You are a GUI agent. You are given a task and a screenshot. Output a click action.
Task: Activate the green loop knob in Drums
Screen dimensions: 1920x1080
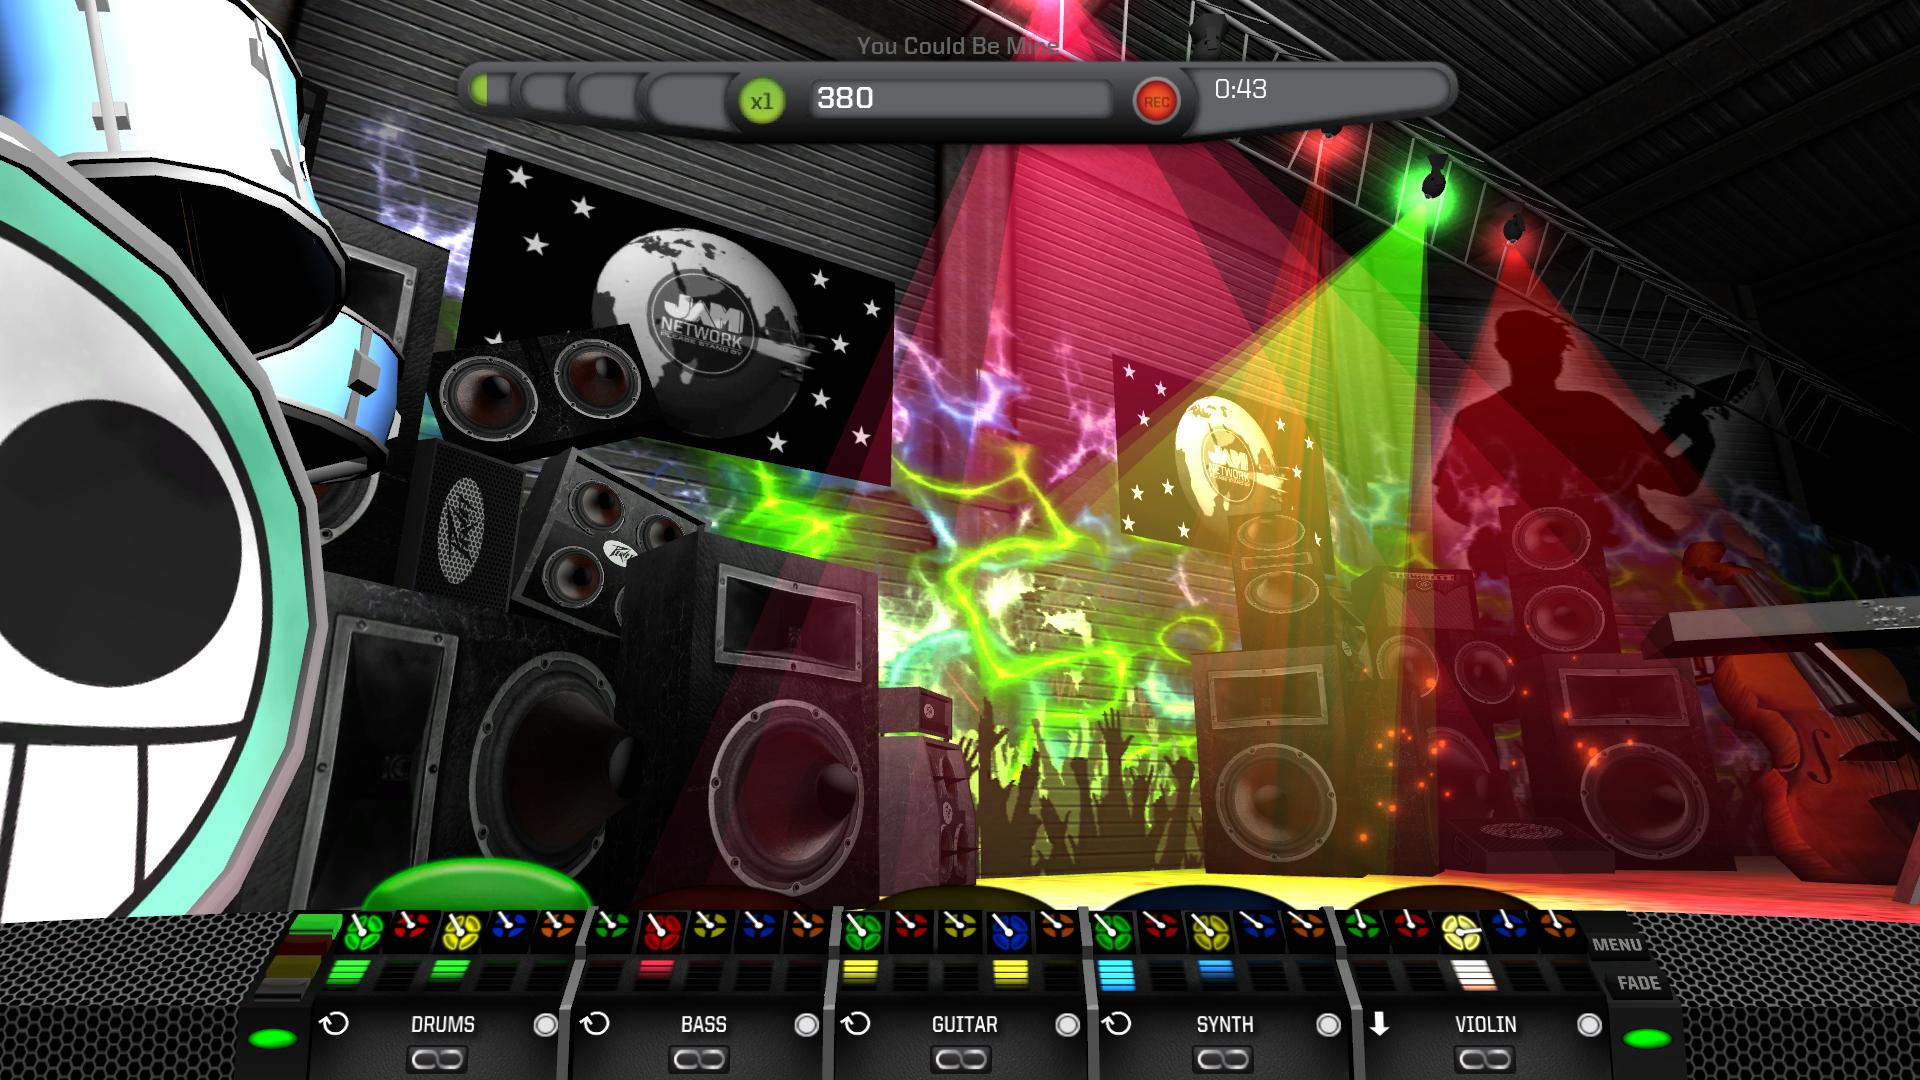[x=362, y=931]
